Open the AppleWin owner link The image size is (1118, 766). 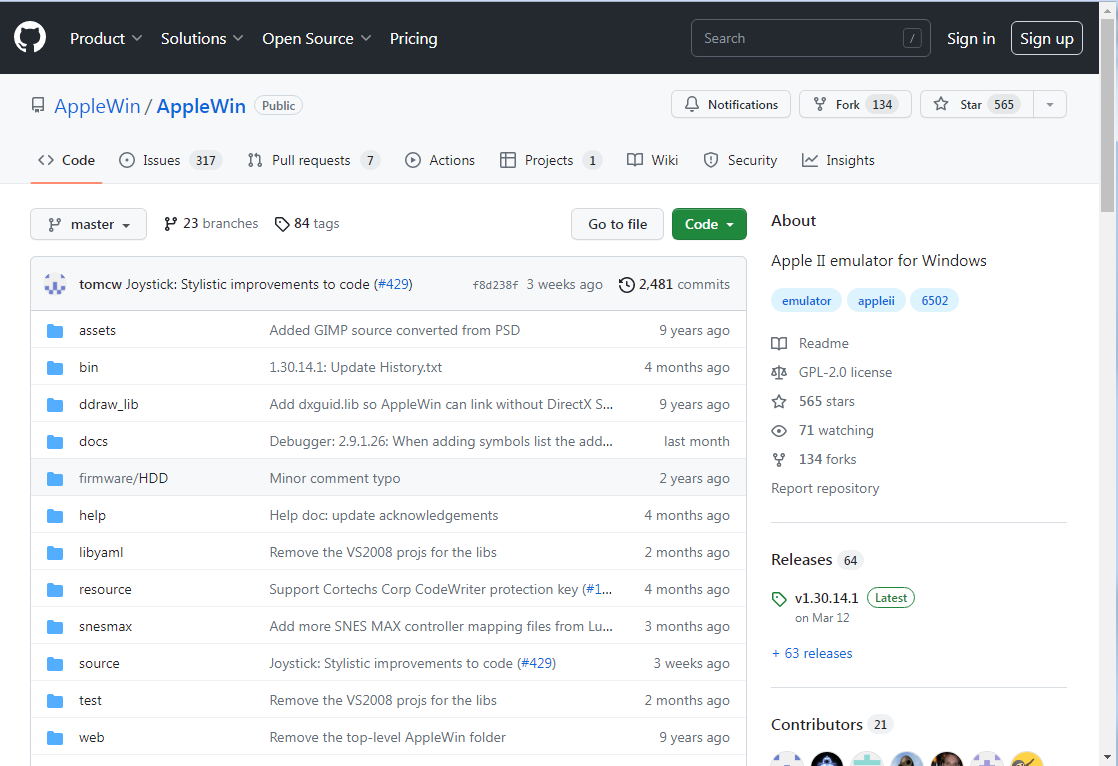97,106
